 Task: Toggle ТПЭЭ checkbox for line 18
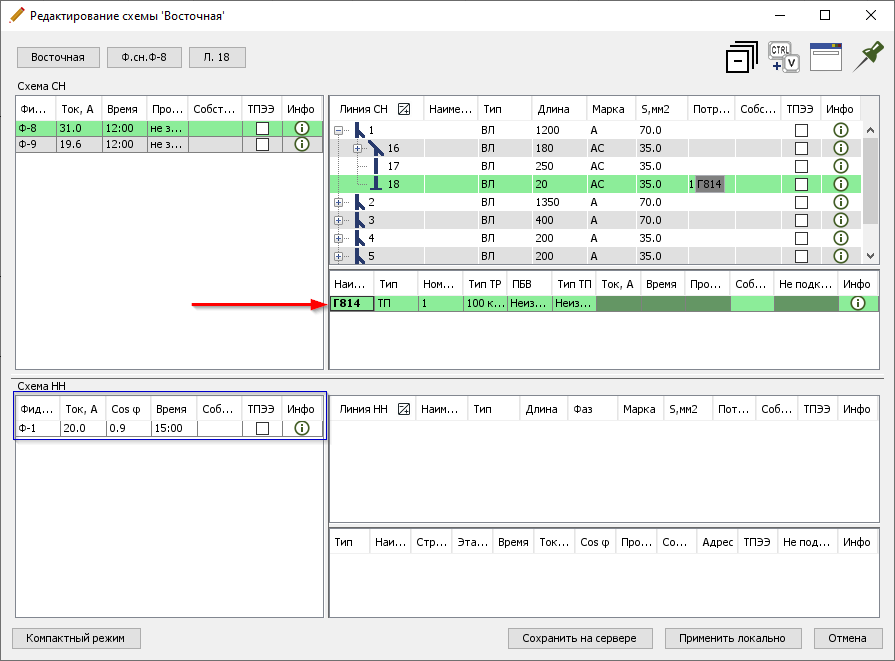tap(801, 184)
